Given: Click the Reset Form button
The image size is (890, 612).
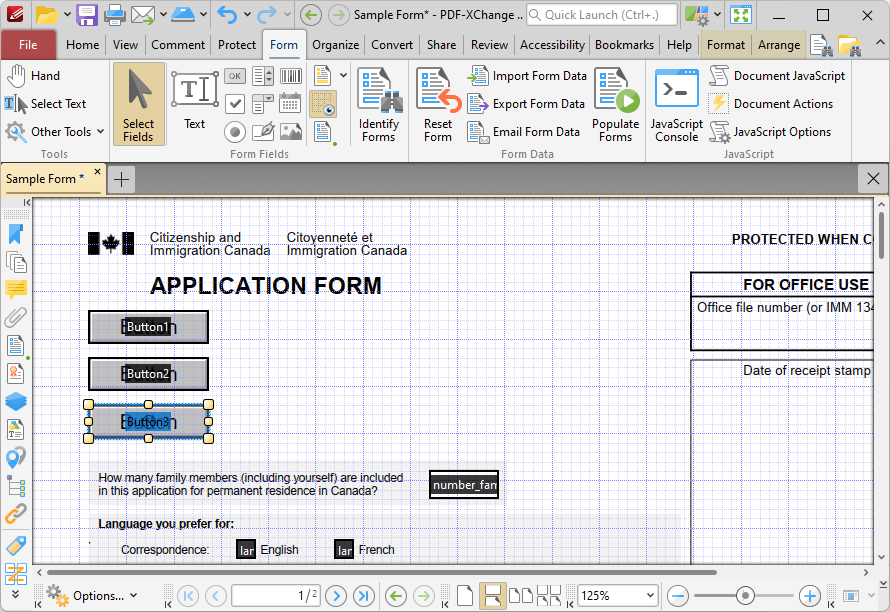Looking at the screenshot, I should [438, 105].
